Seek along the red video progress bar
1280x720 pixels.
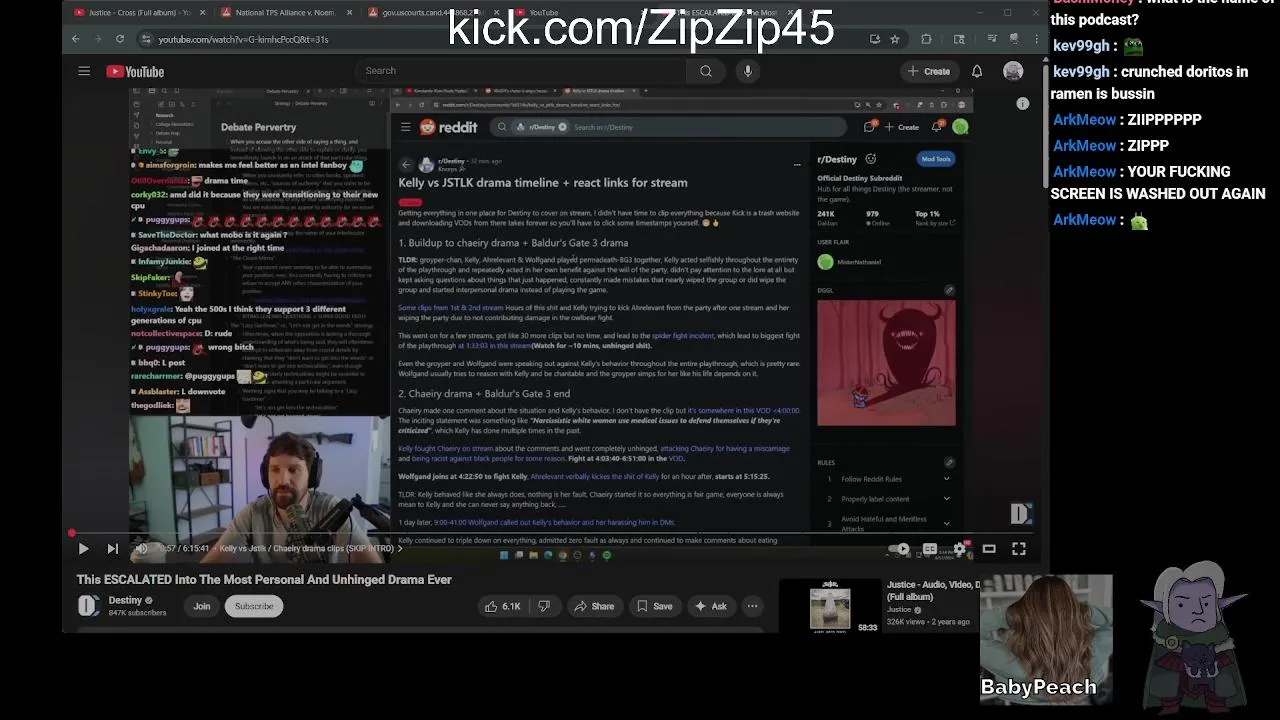553,533
